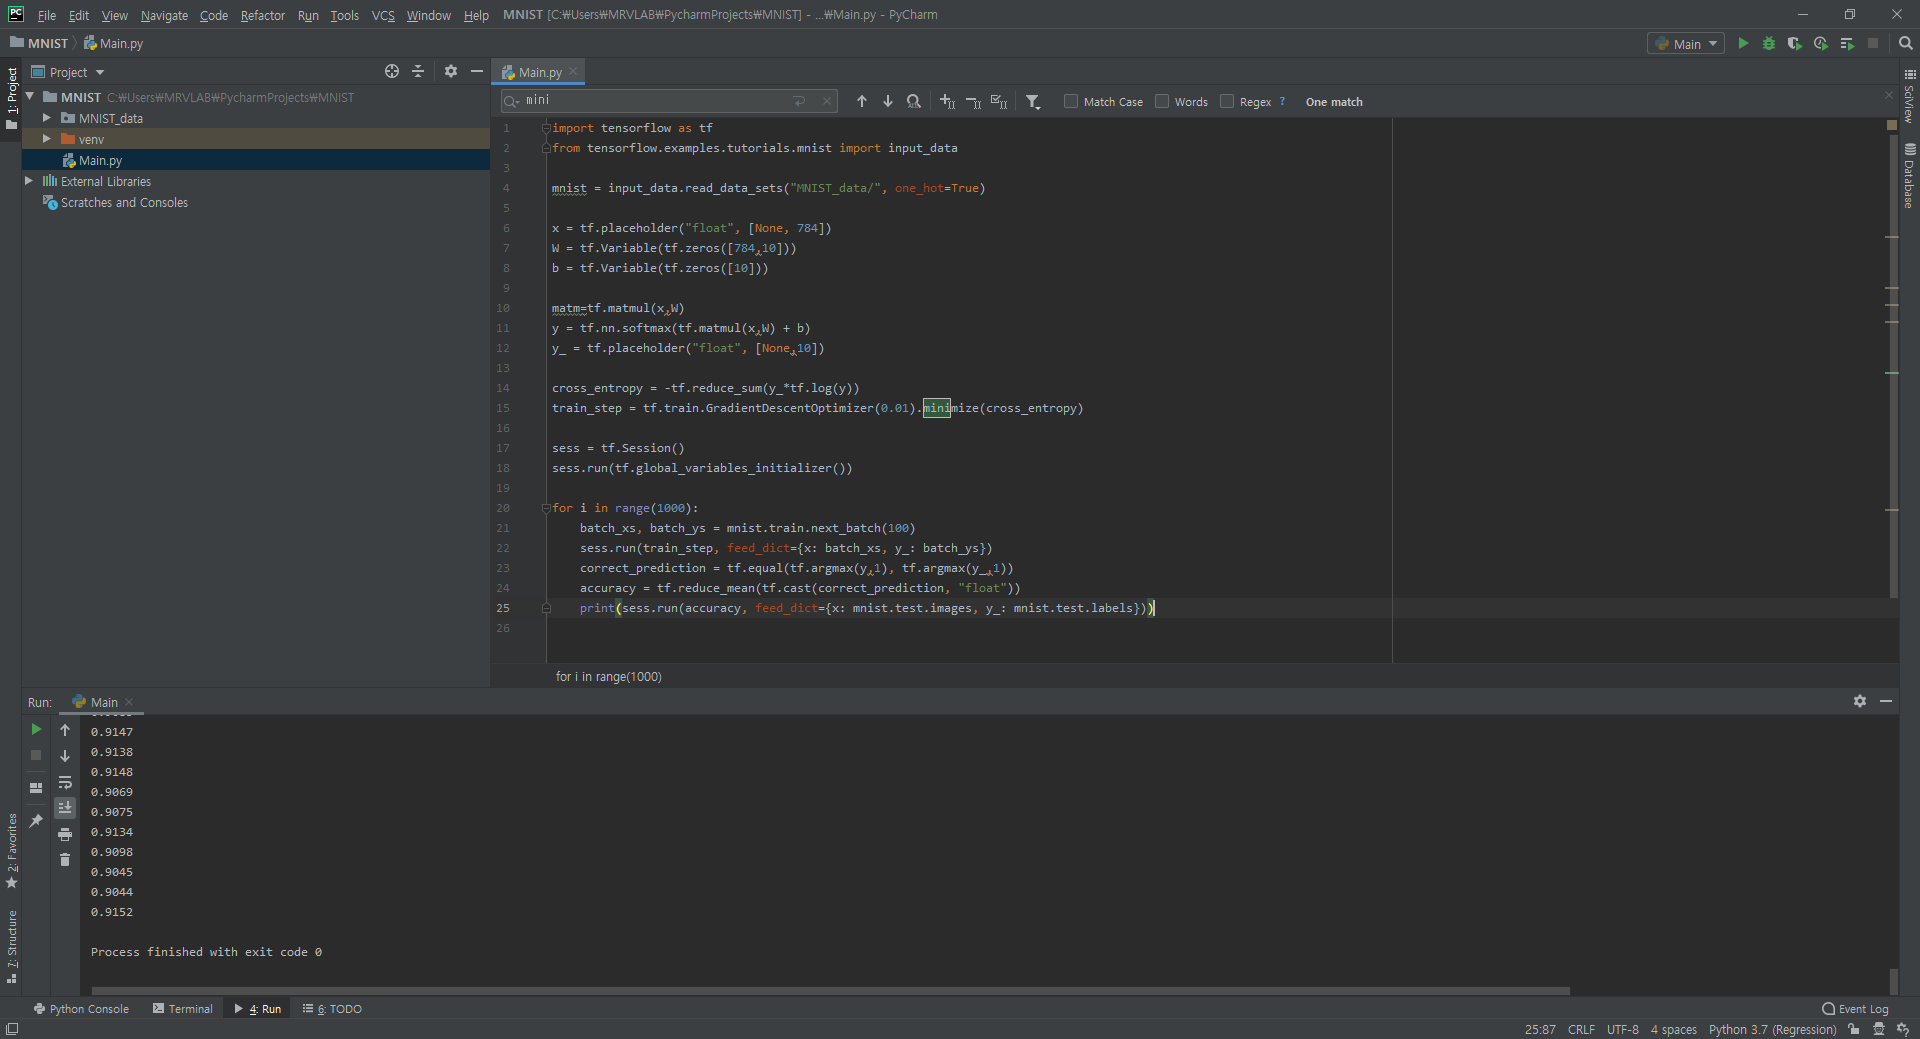
Task: Open VCS menu
Action: pos(383,15)
